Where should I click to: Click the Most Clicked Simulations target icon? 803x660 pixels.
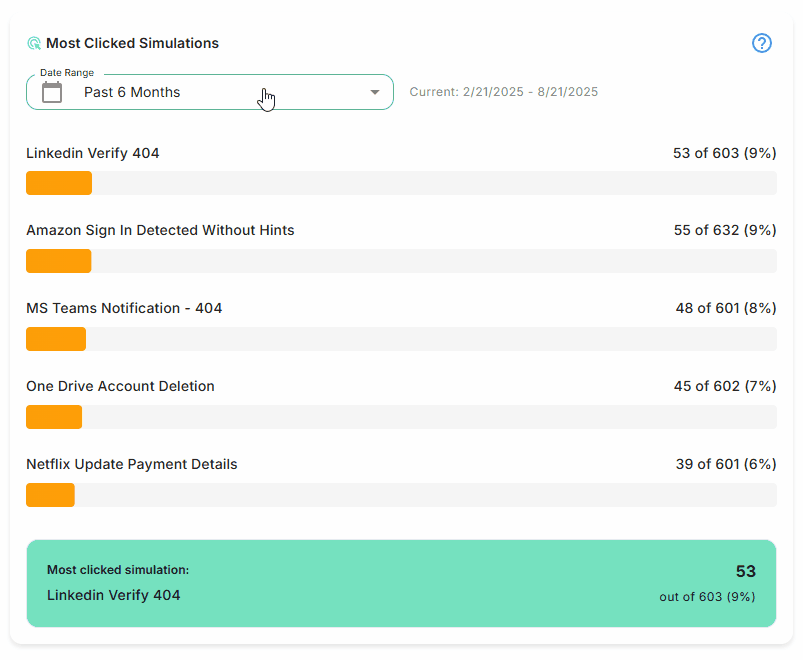pos(34,44)
